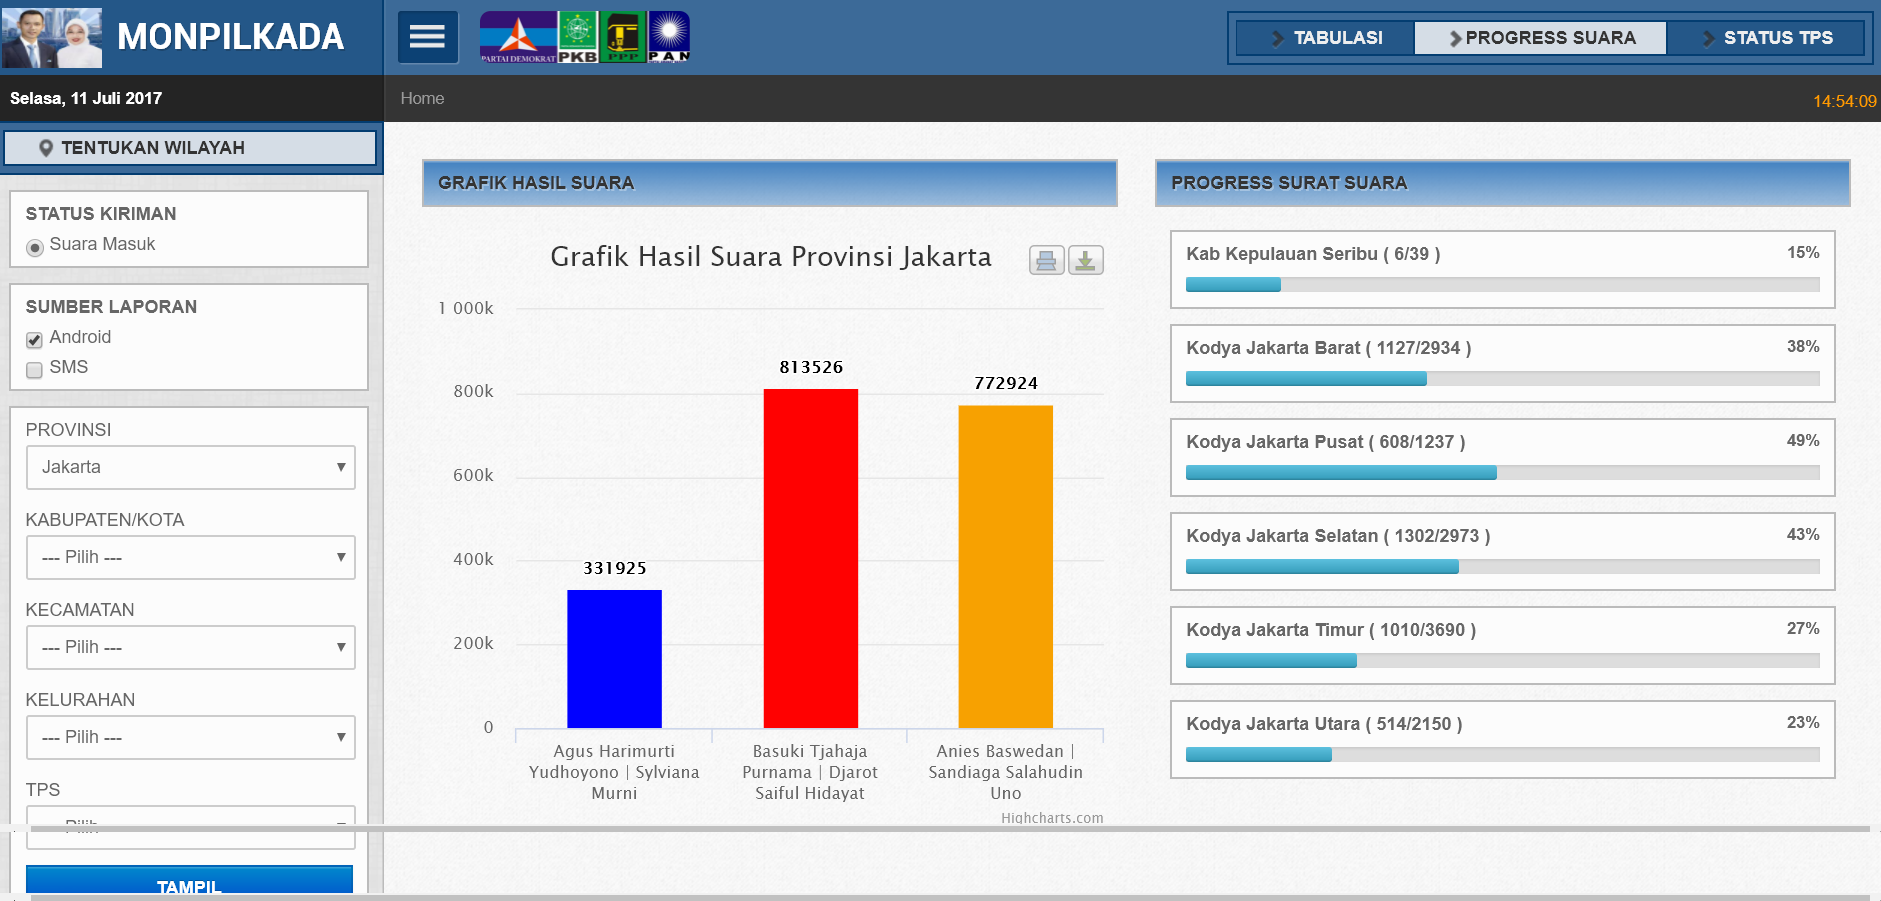Screen dimensions: 1881x901
Task: Open the Kecamatan dropdown list
Action: click(x=191, y=647)
